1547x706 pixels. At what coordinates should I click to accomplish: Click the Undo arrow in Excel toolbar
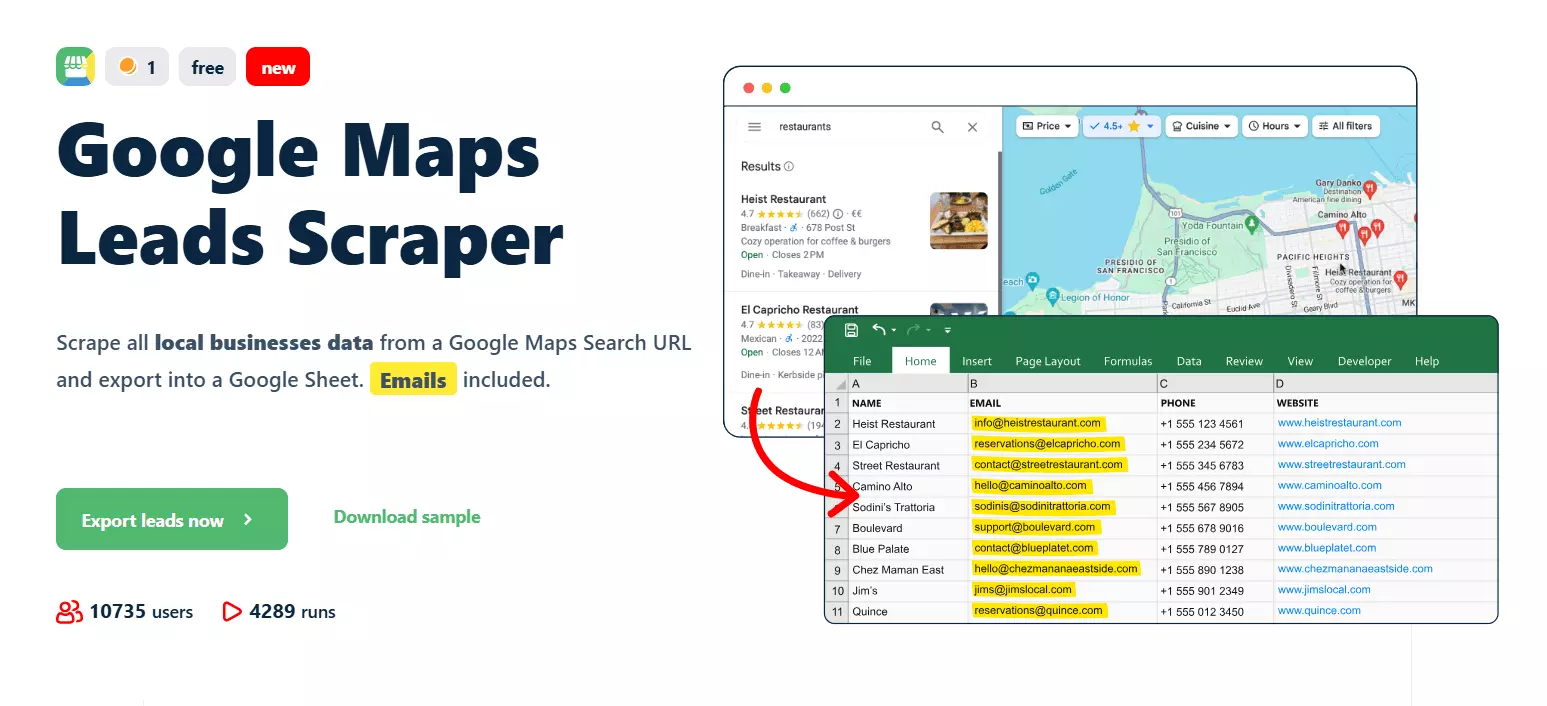pos(879,330)
